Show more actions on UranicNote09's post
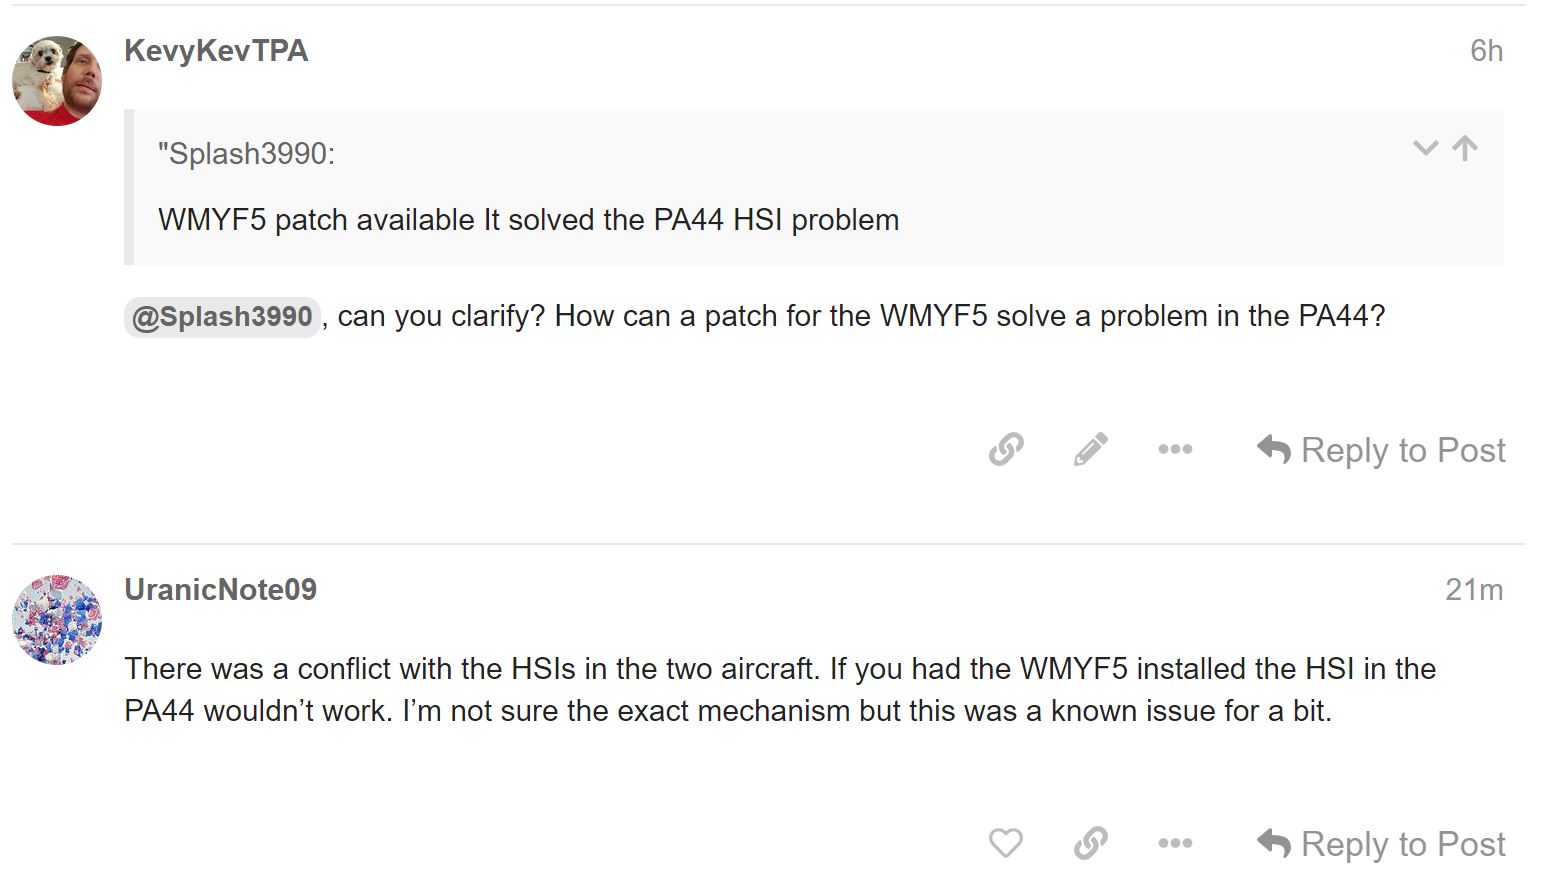 click(1175, 843)
